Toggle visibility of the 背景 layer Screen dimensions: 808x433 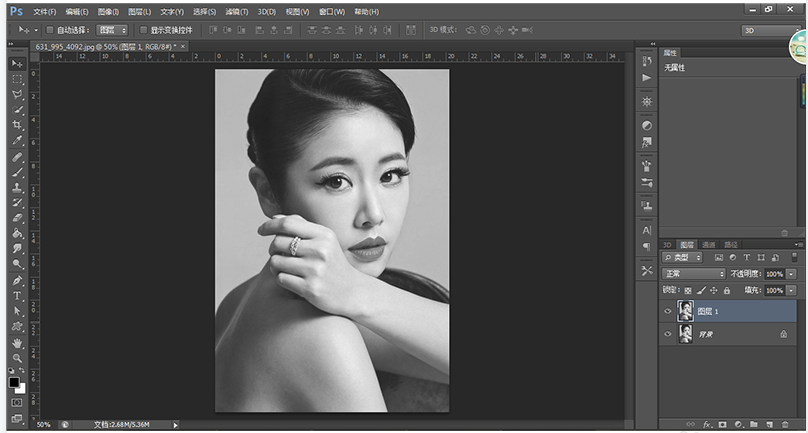[667, 335]
